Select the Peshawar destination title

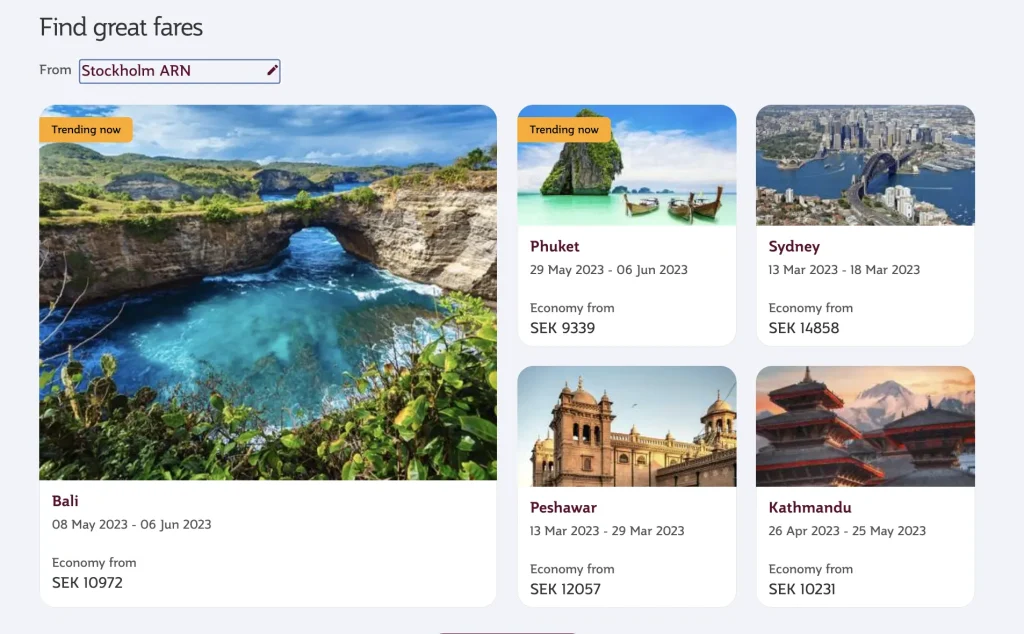(563, 507)
